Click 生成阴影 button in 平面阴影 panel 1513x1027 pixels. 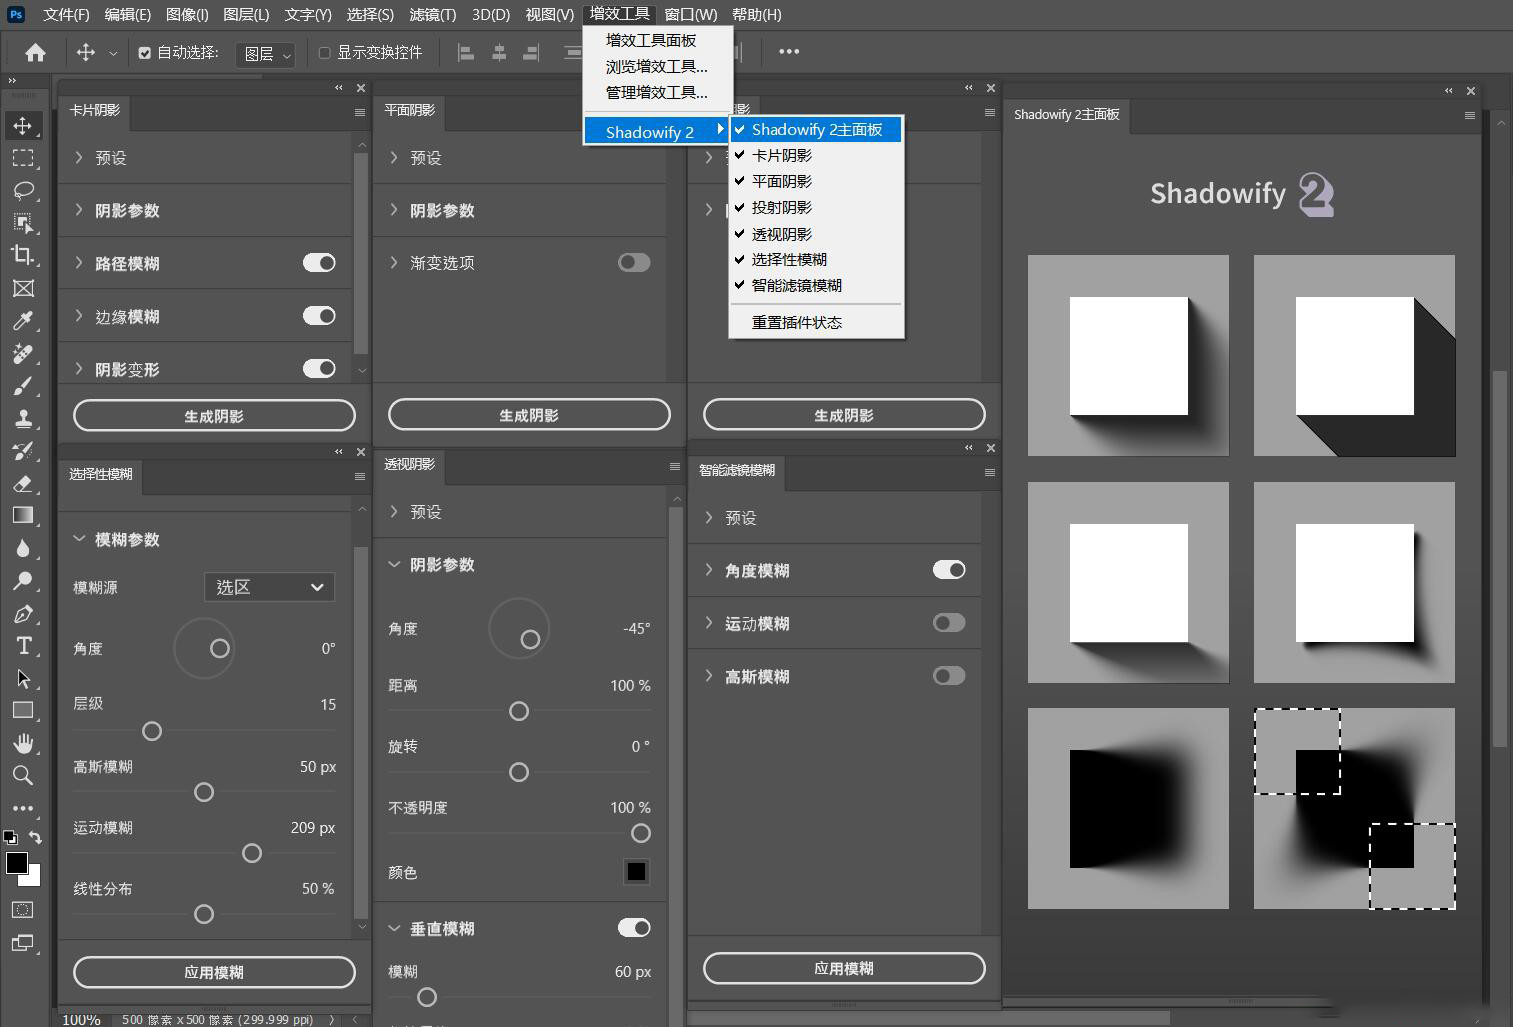[528, 414]
